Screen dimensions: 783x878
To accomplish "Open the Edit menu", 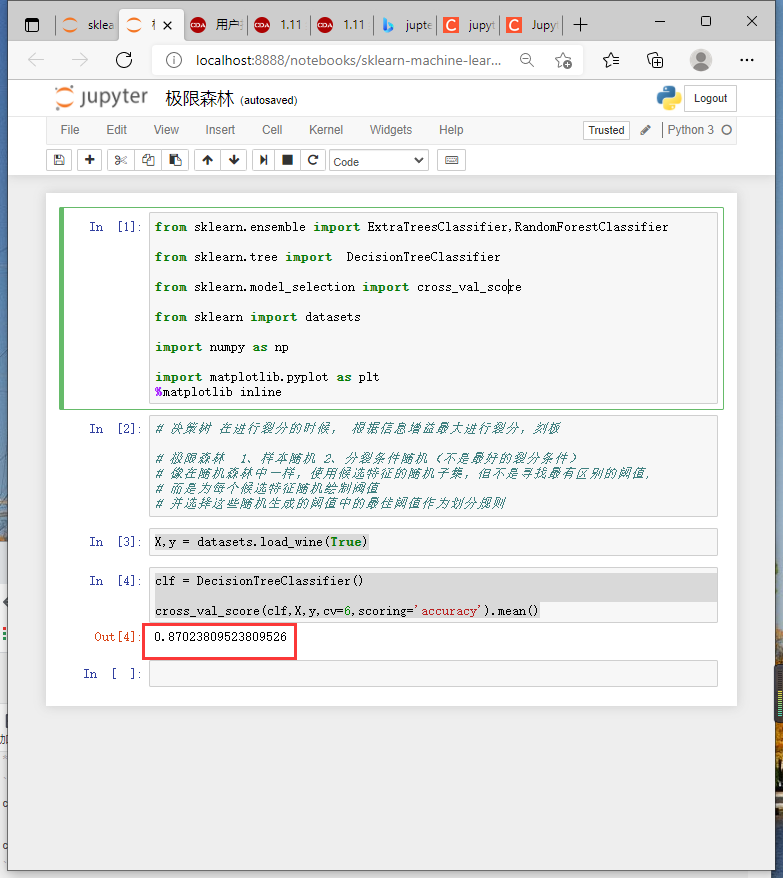I will [x=116, y=130].
